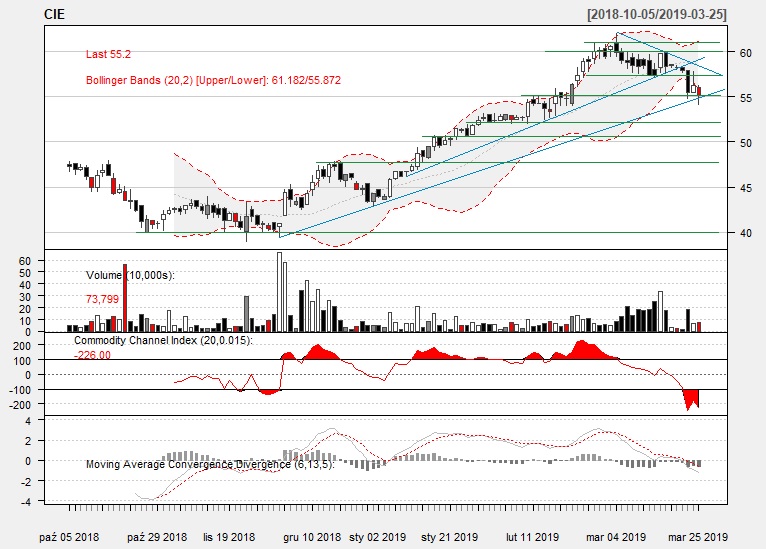Click the CCI value -226.00
Viewport: 766px width, 549px height.
(x=92, y=355)
